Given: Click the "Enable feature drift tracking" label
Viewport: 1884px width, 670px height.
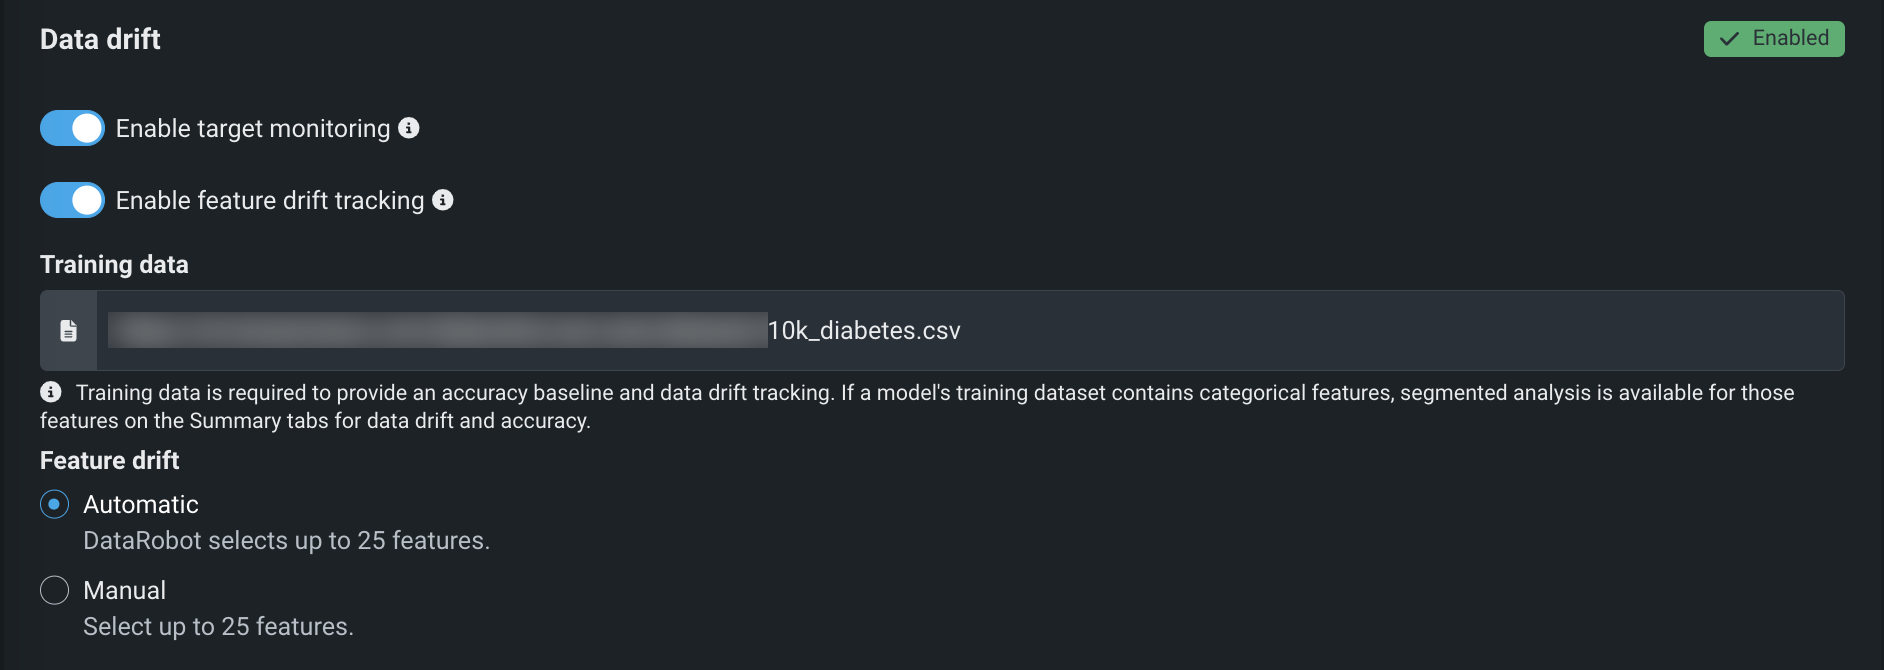Looking at the screenshot, I should click(x=270, y=201).
